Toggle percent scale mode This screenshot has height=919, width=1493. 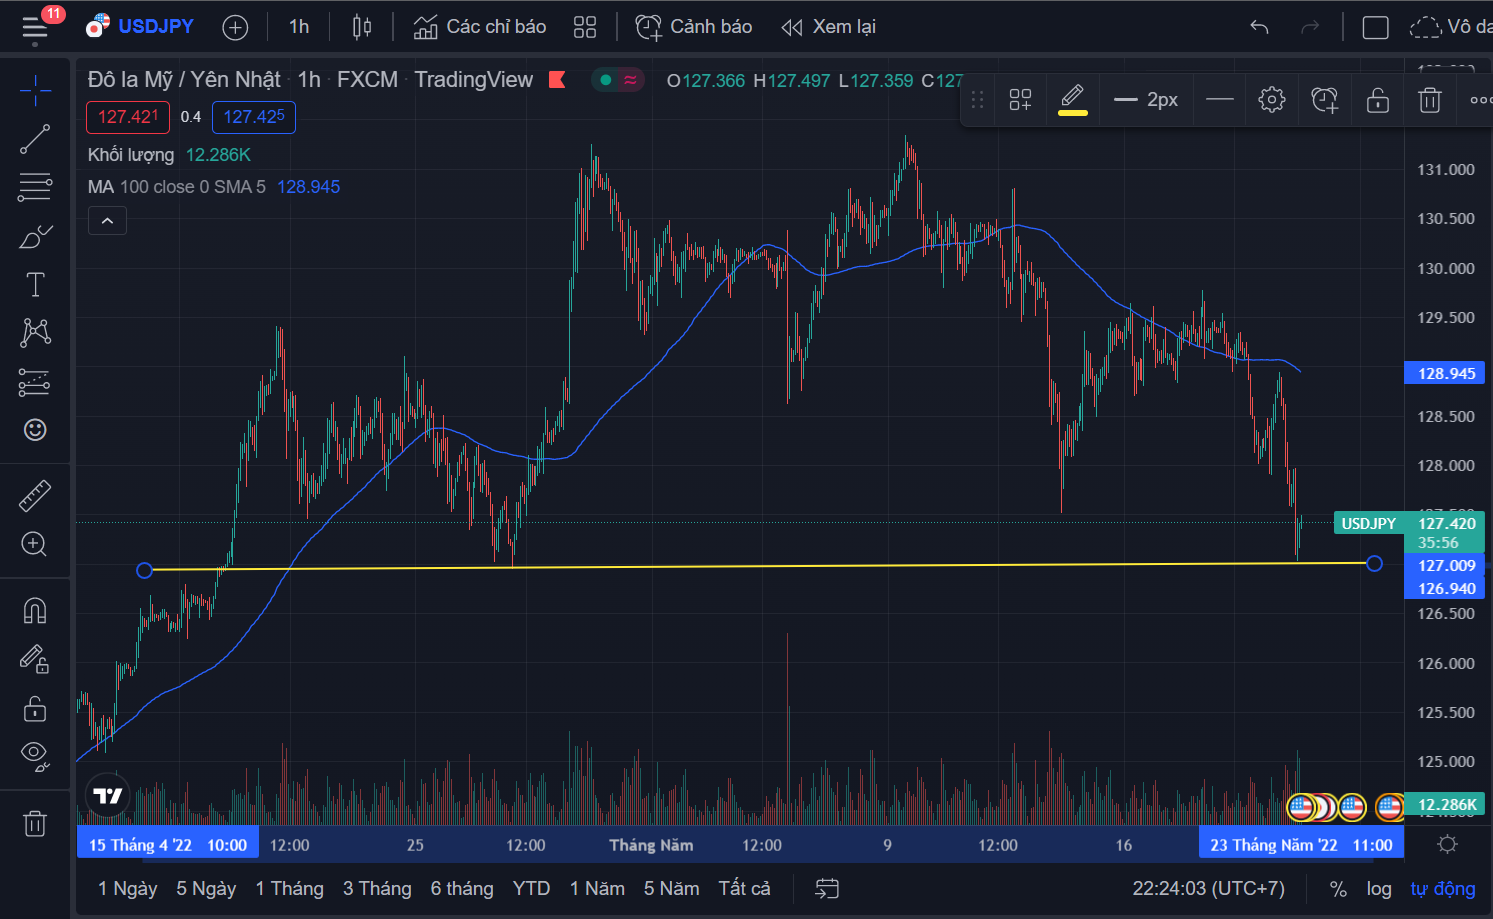[x=1338, y=889]
